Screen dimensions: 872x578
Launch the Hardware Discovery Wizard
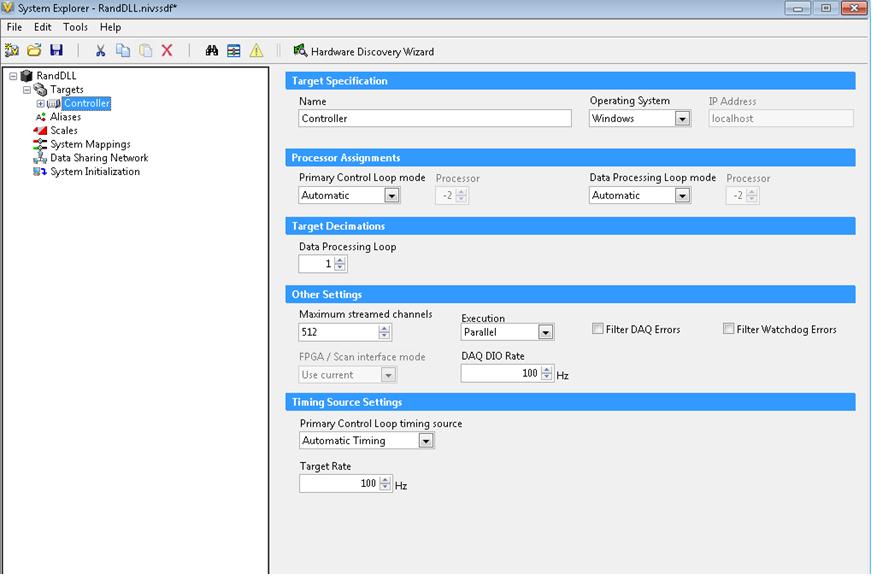click(x=363, y=51)
